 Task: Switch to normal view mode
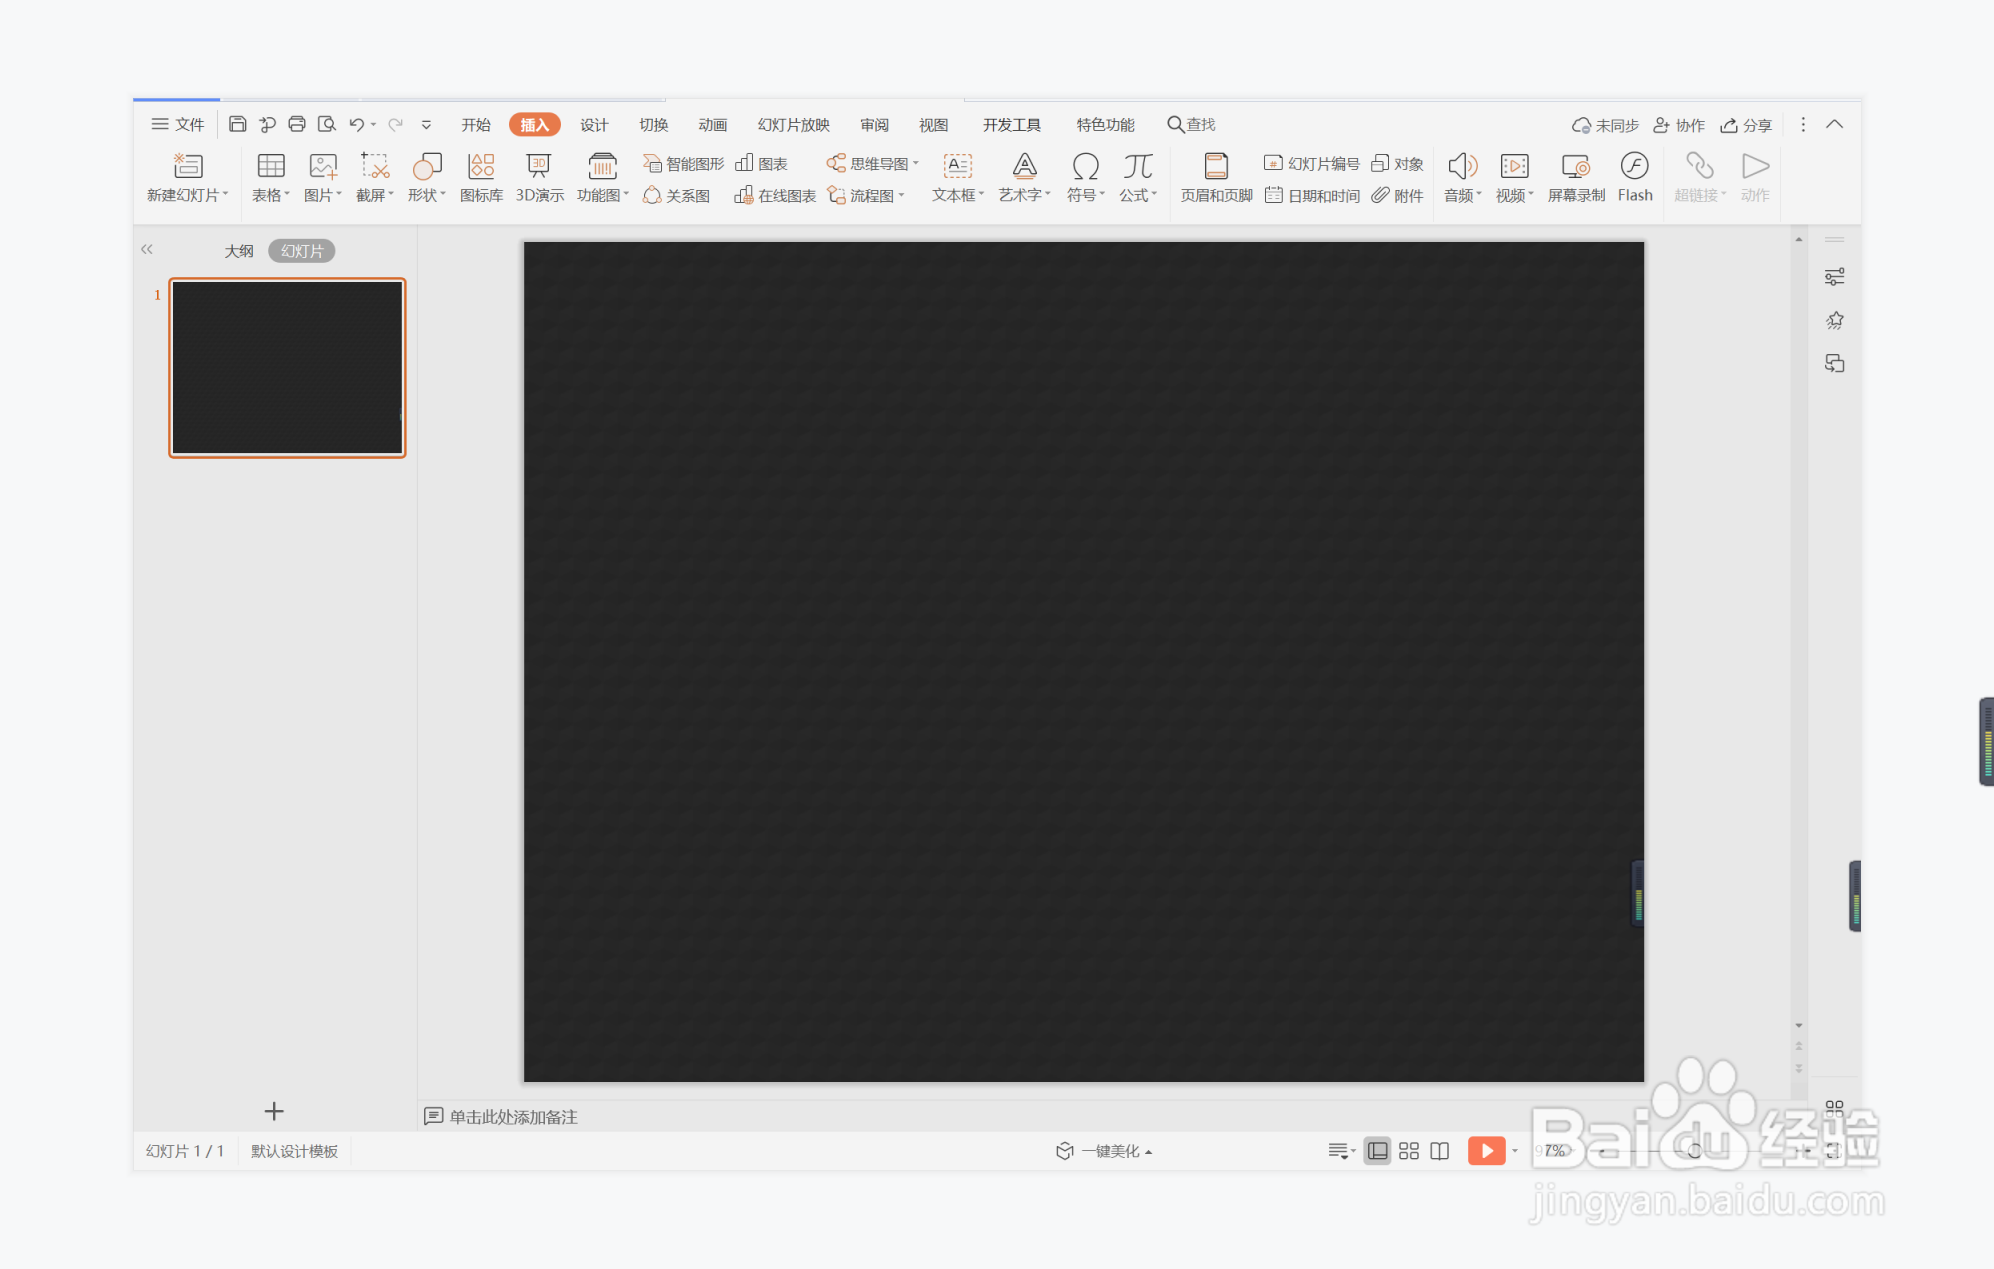(1377, 1151)
